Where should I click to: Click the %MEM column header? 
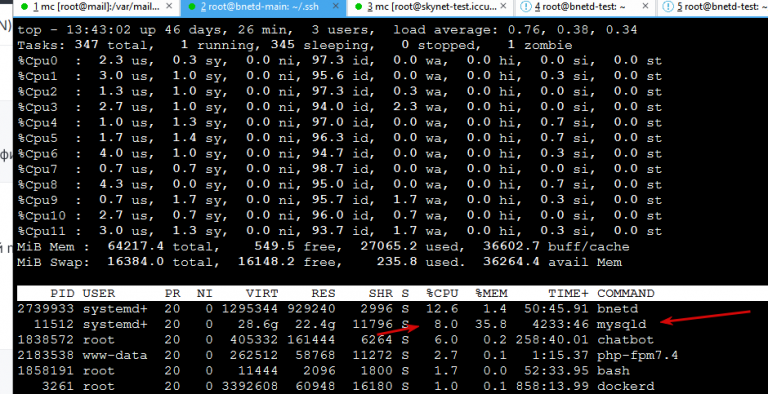tap(491, 294)
